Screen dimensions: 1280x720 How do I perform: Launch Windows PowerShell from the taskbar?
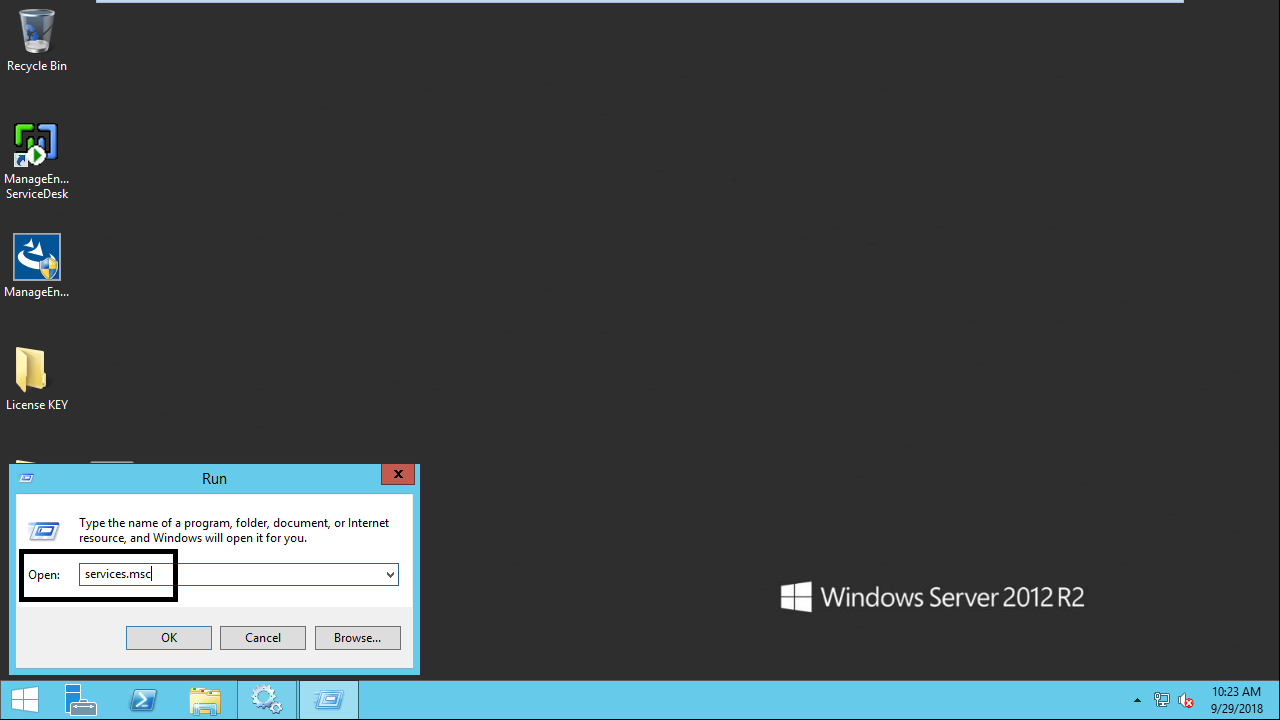click(x=143, y=700)
